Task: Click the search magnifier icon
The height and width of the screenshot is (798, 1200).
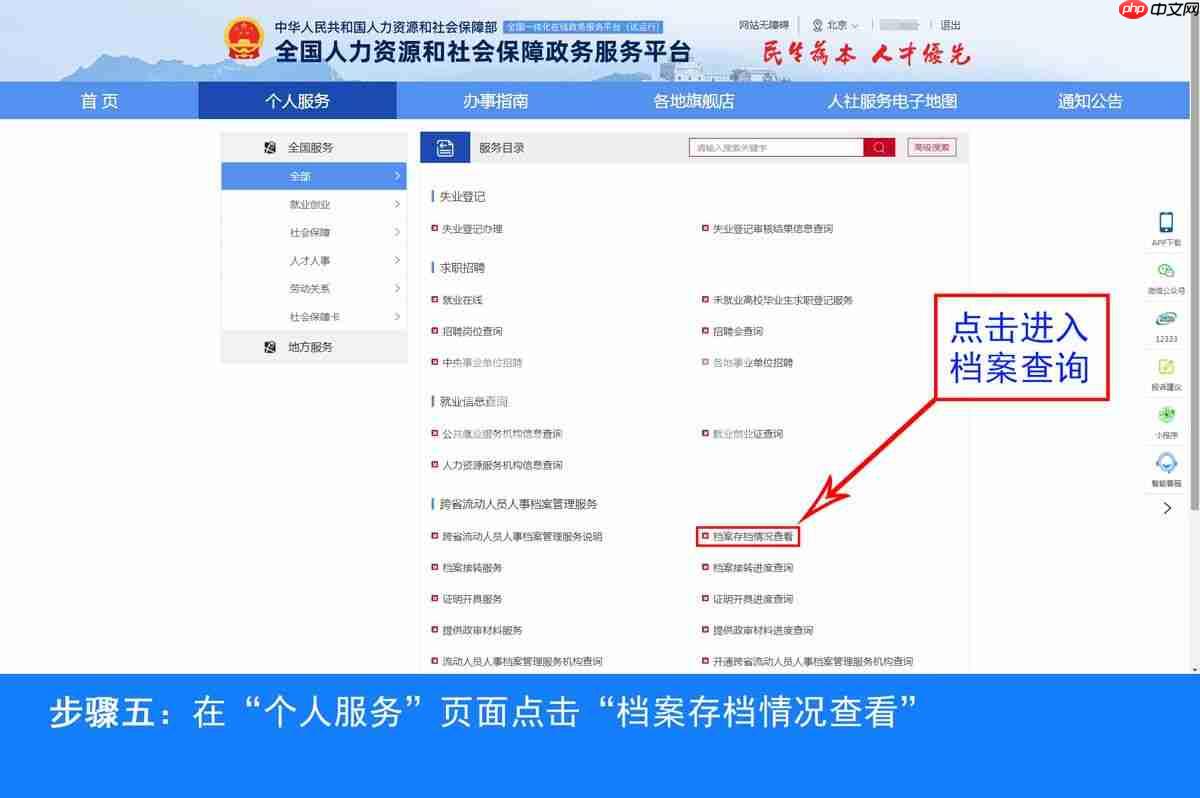Action: pos(878,147)
